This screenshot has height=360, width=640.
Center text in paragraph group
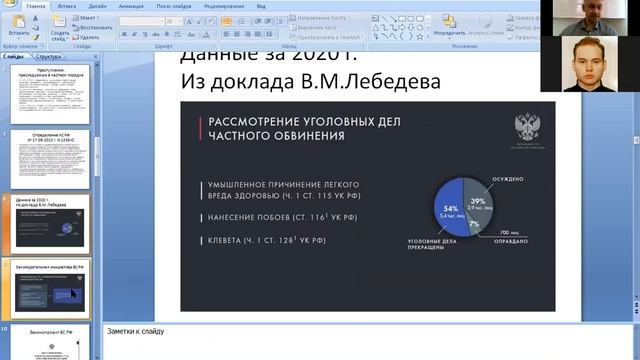click(x=237, y=35)
